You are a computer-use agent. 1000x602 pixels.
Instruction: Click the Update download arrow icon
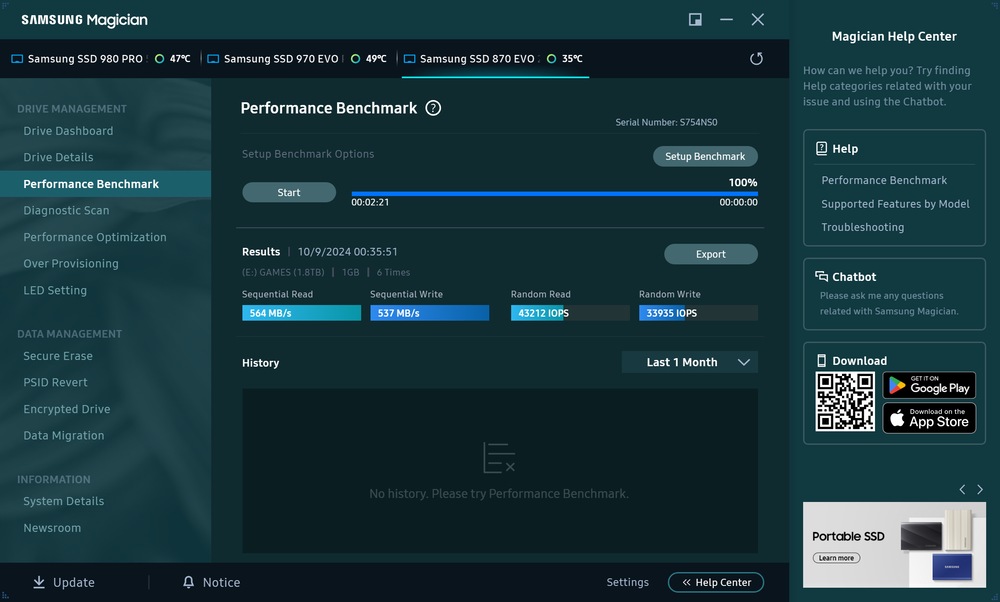point(39,582)
